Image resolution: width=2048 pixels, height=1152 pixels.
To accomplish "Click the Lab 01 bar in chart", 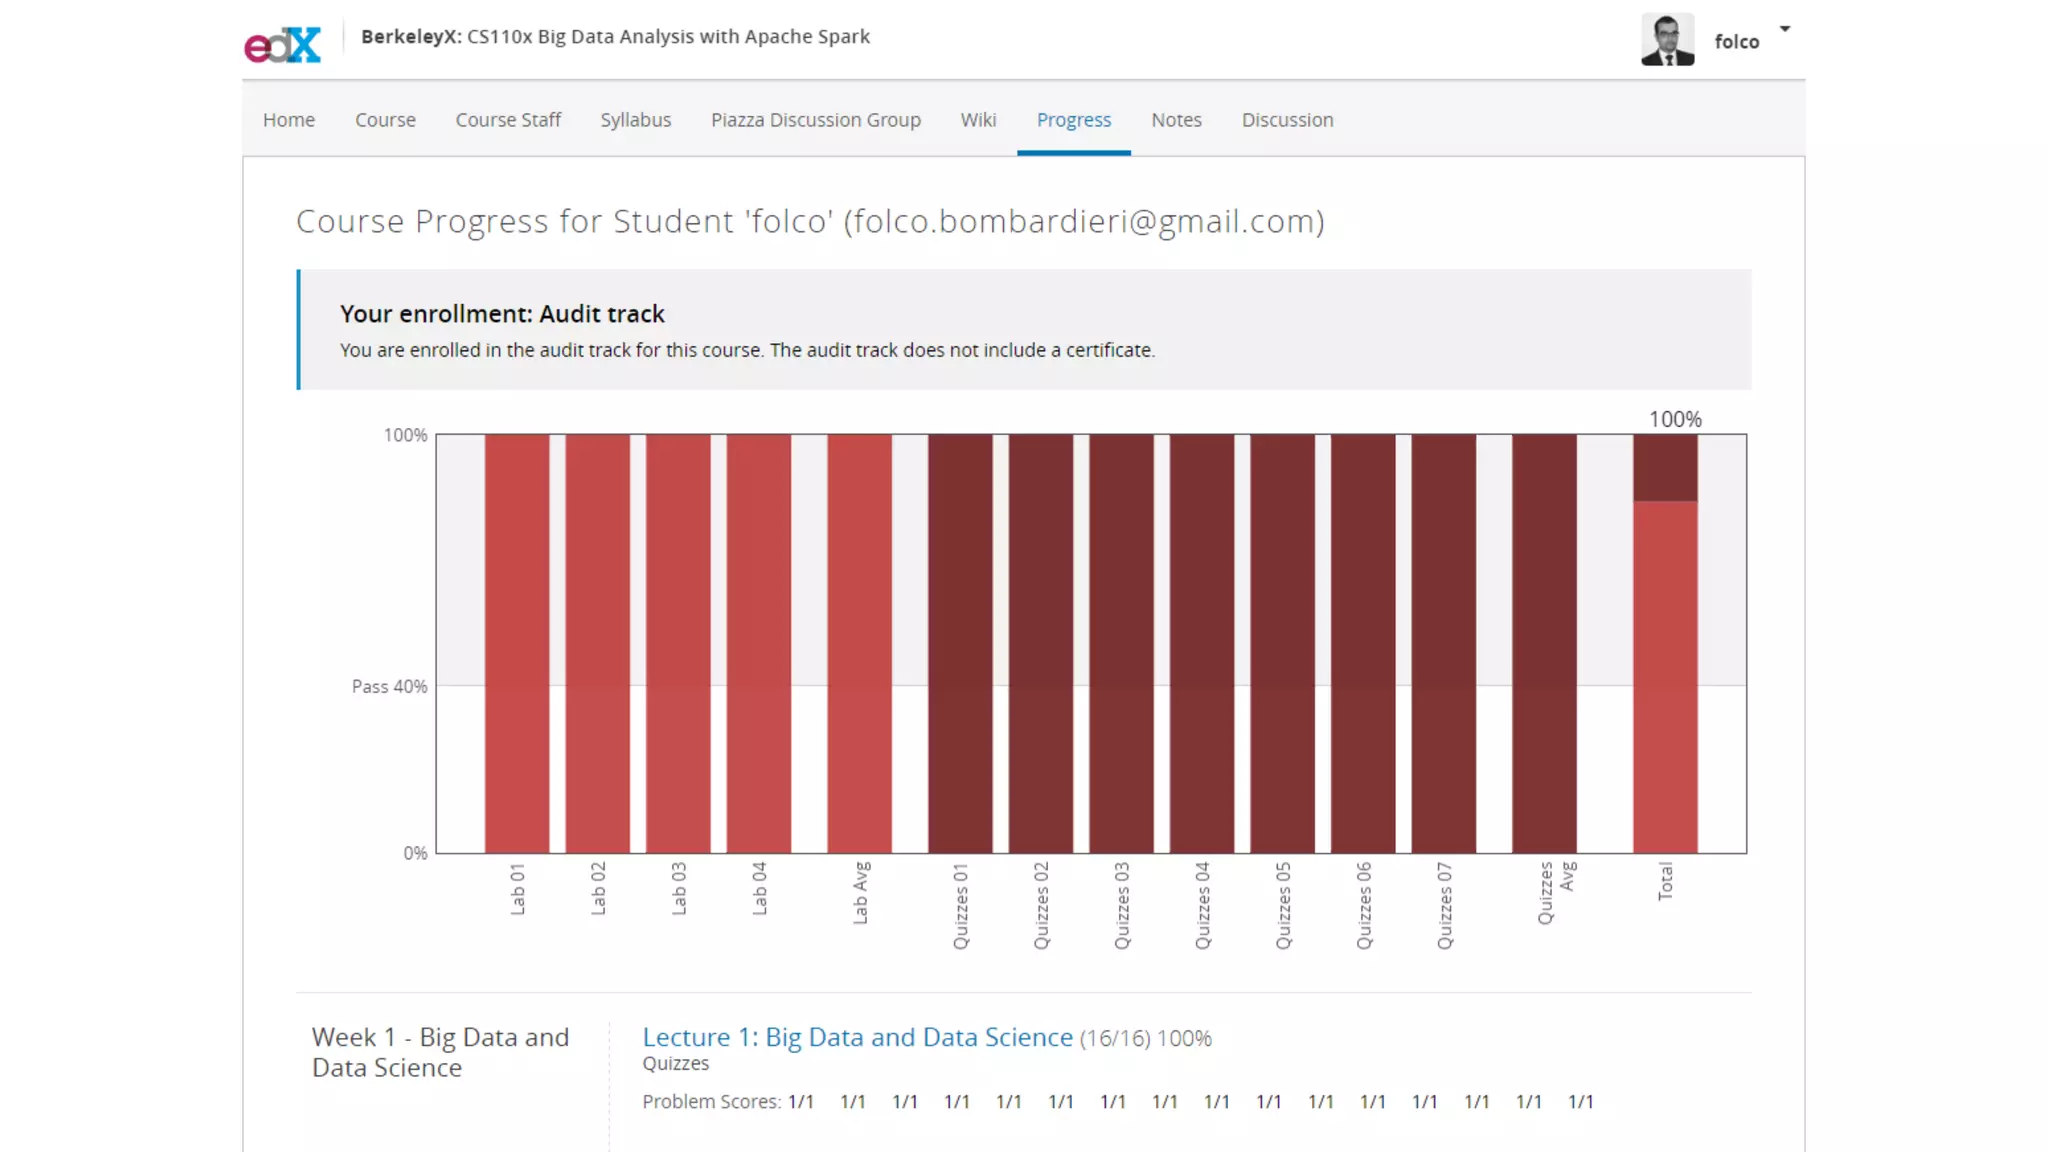I will (517, 643).
